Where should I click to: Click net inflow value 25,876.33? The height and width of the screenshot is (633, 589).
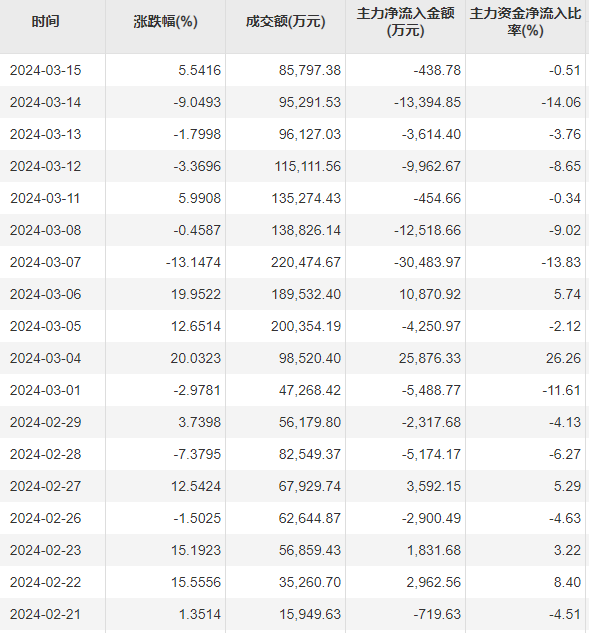coord(430,358)
